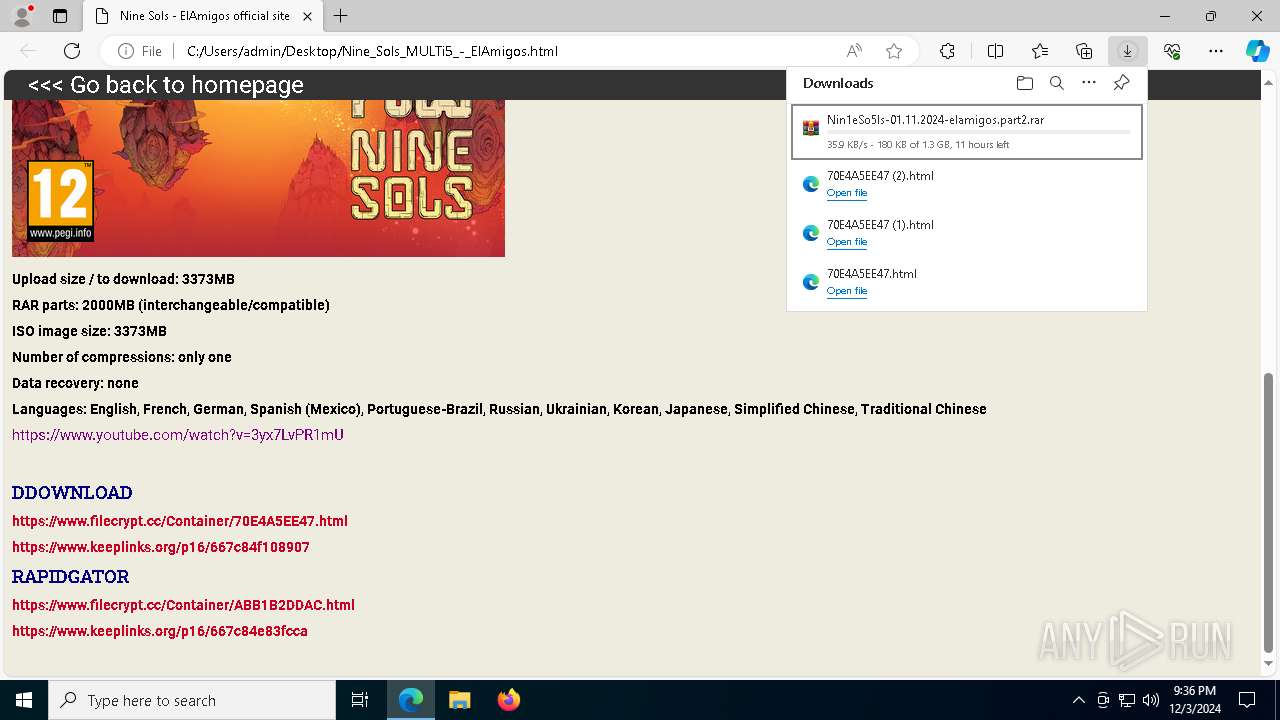Close the Nine Sols tab
This screenshot has width=1280, height=720.
pos(307,16)
